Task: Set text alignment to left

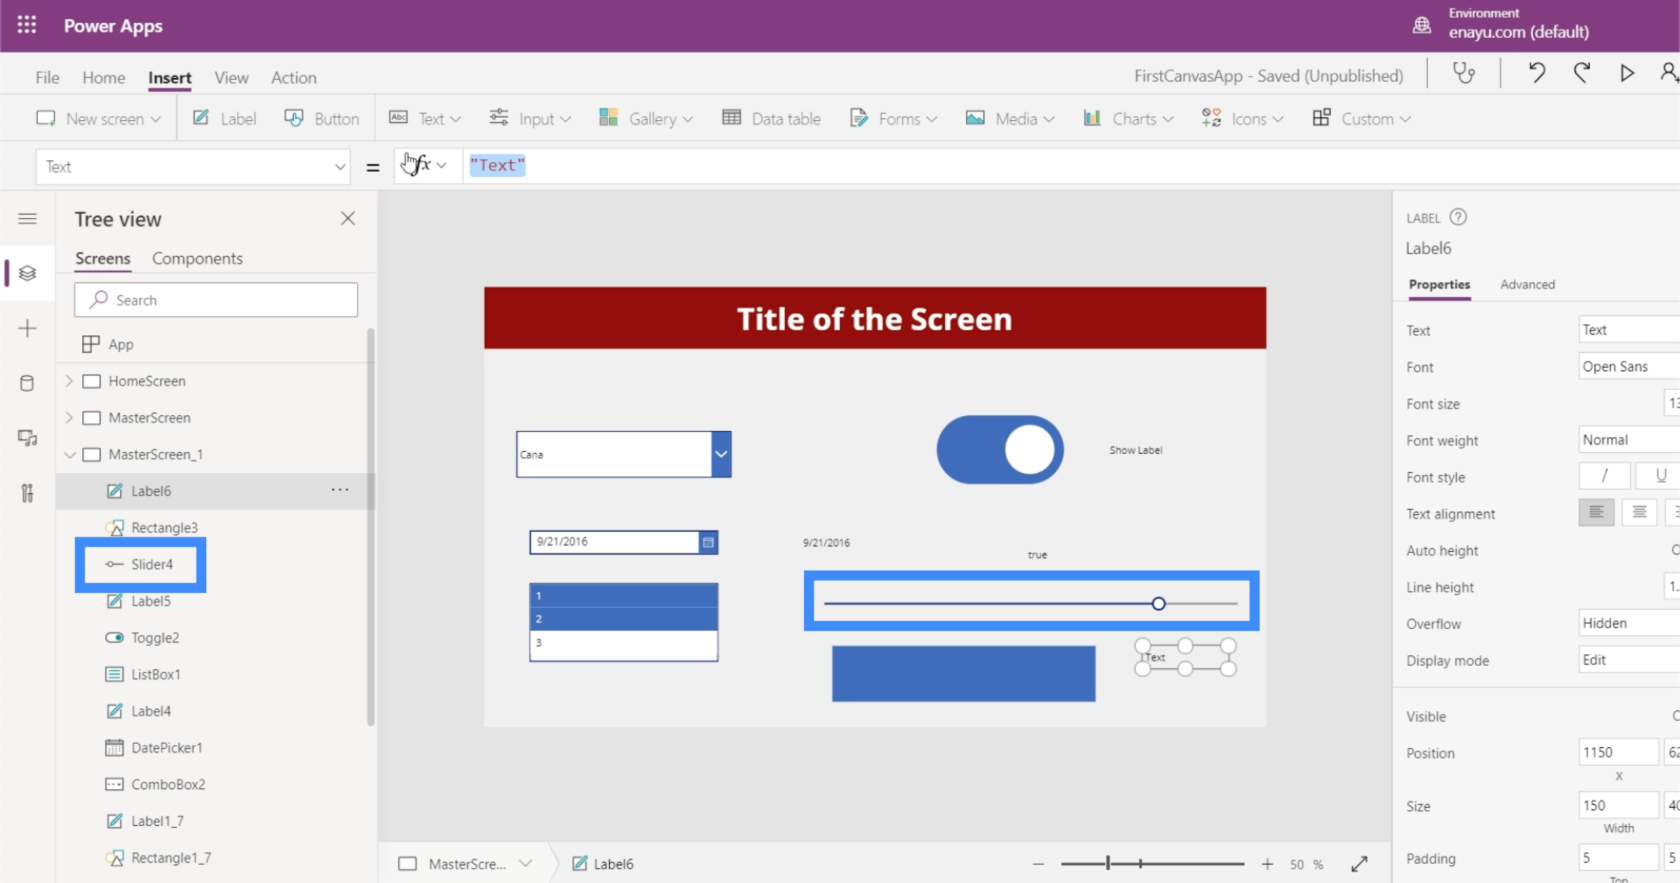Action: point(1596,512)
